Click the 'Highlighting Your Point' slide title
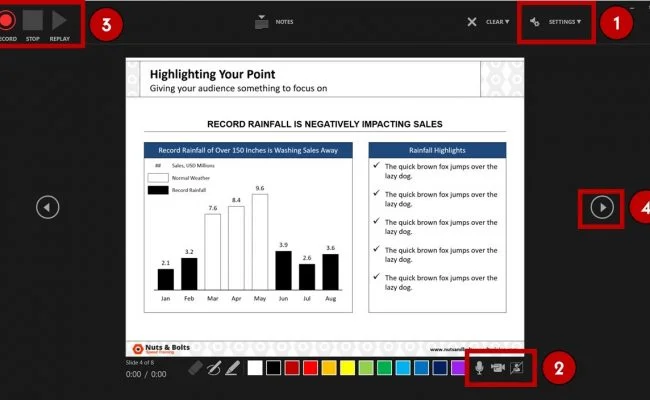Screen dimensions: 650x400 [212, 75]
